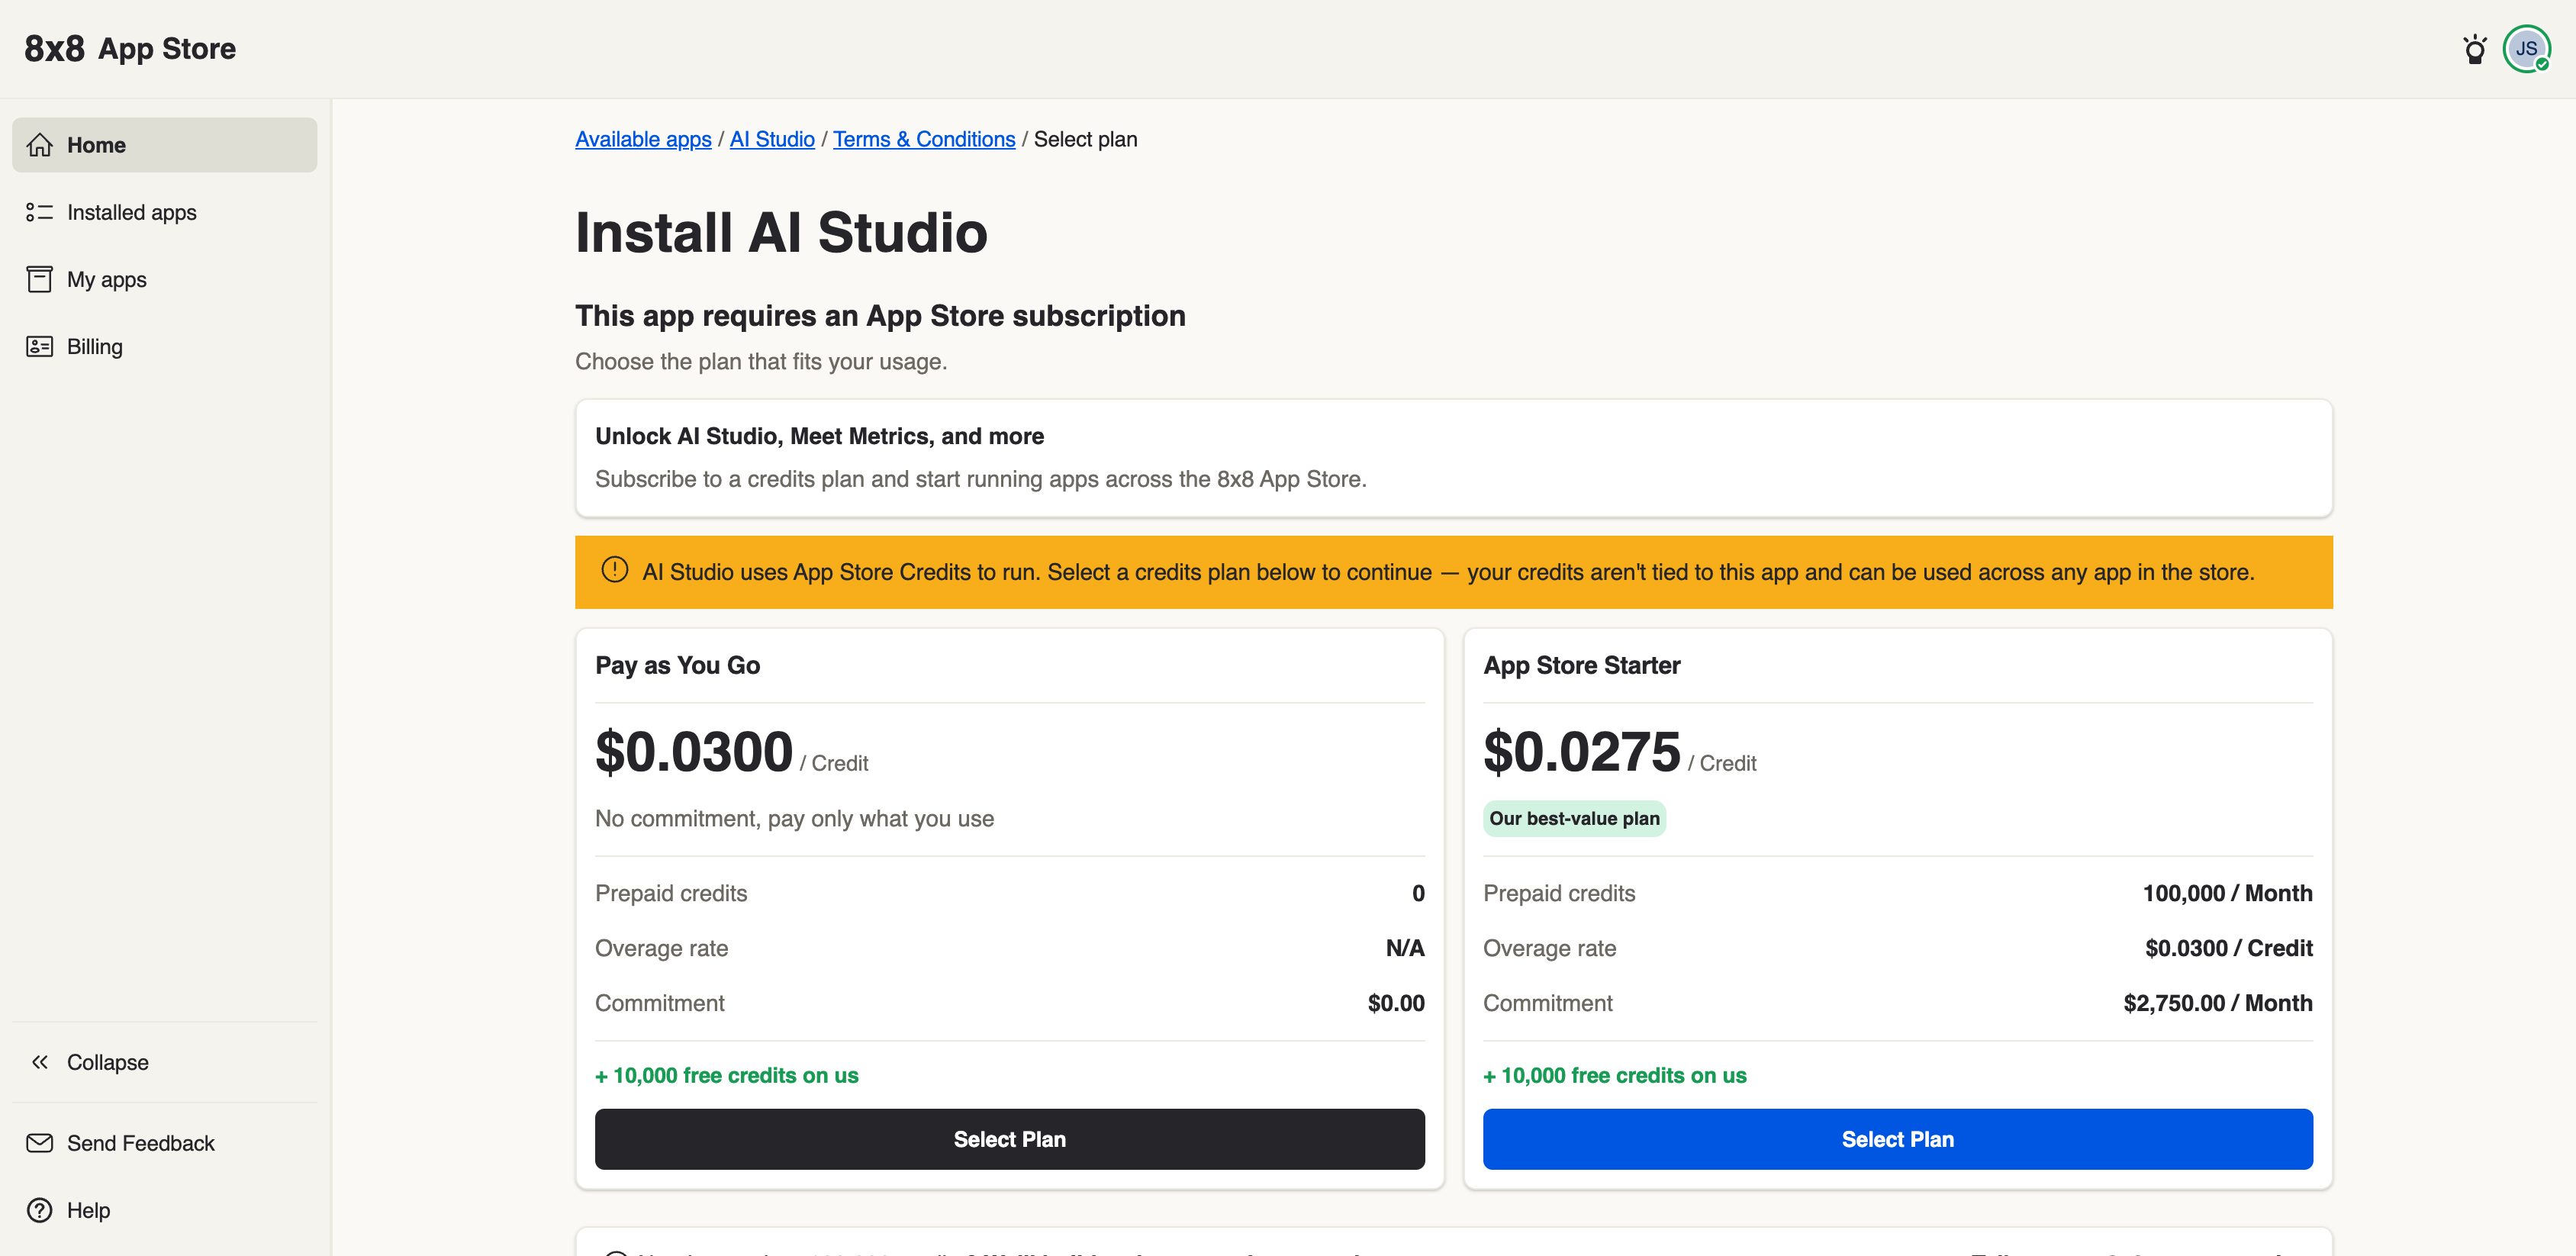Screen dimensions: 2576x1256
Task: Open Installed apps in the sidebar
Action: pyautogui.click(x=165, y=212)
